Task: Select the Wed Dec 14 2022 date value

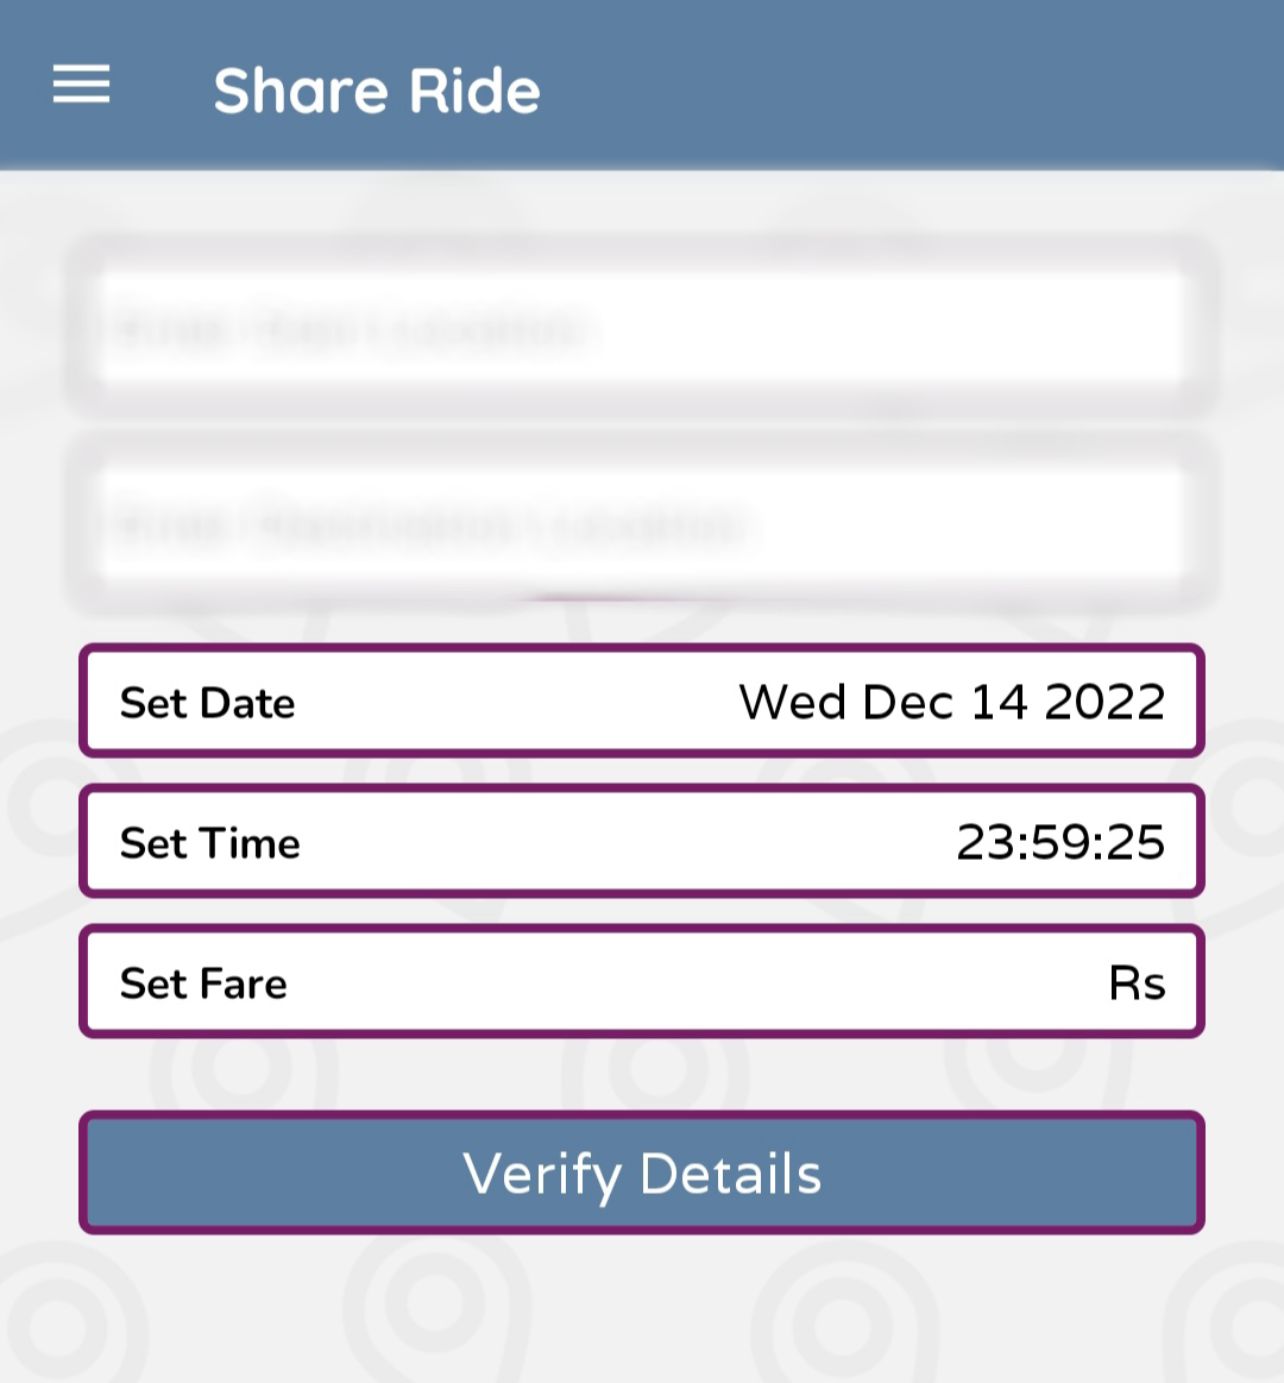Action: tap(952, 702)
